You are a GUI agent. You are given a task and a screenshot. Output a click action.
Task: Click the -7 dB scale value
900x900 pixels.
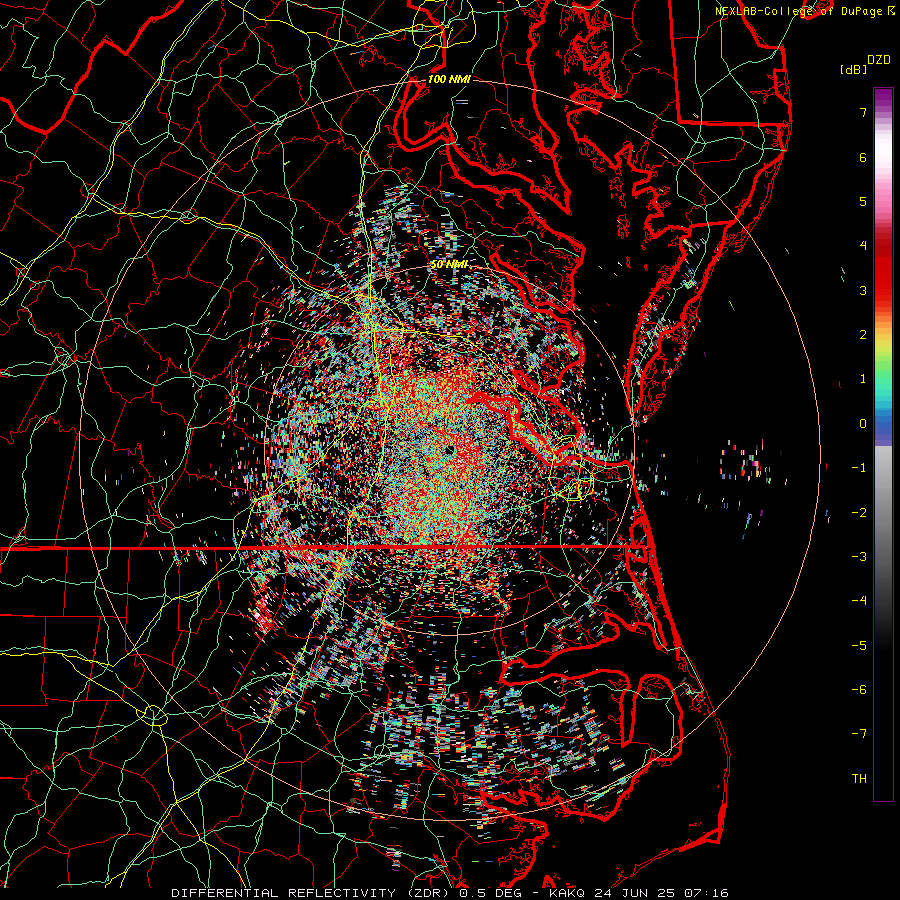859,734
